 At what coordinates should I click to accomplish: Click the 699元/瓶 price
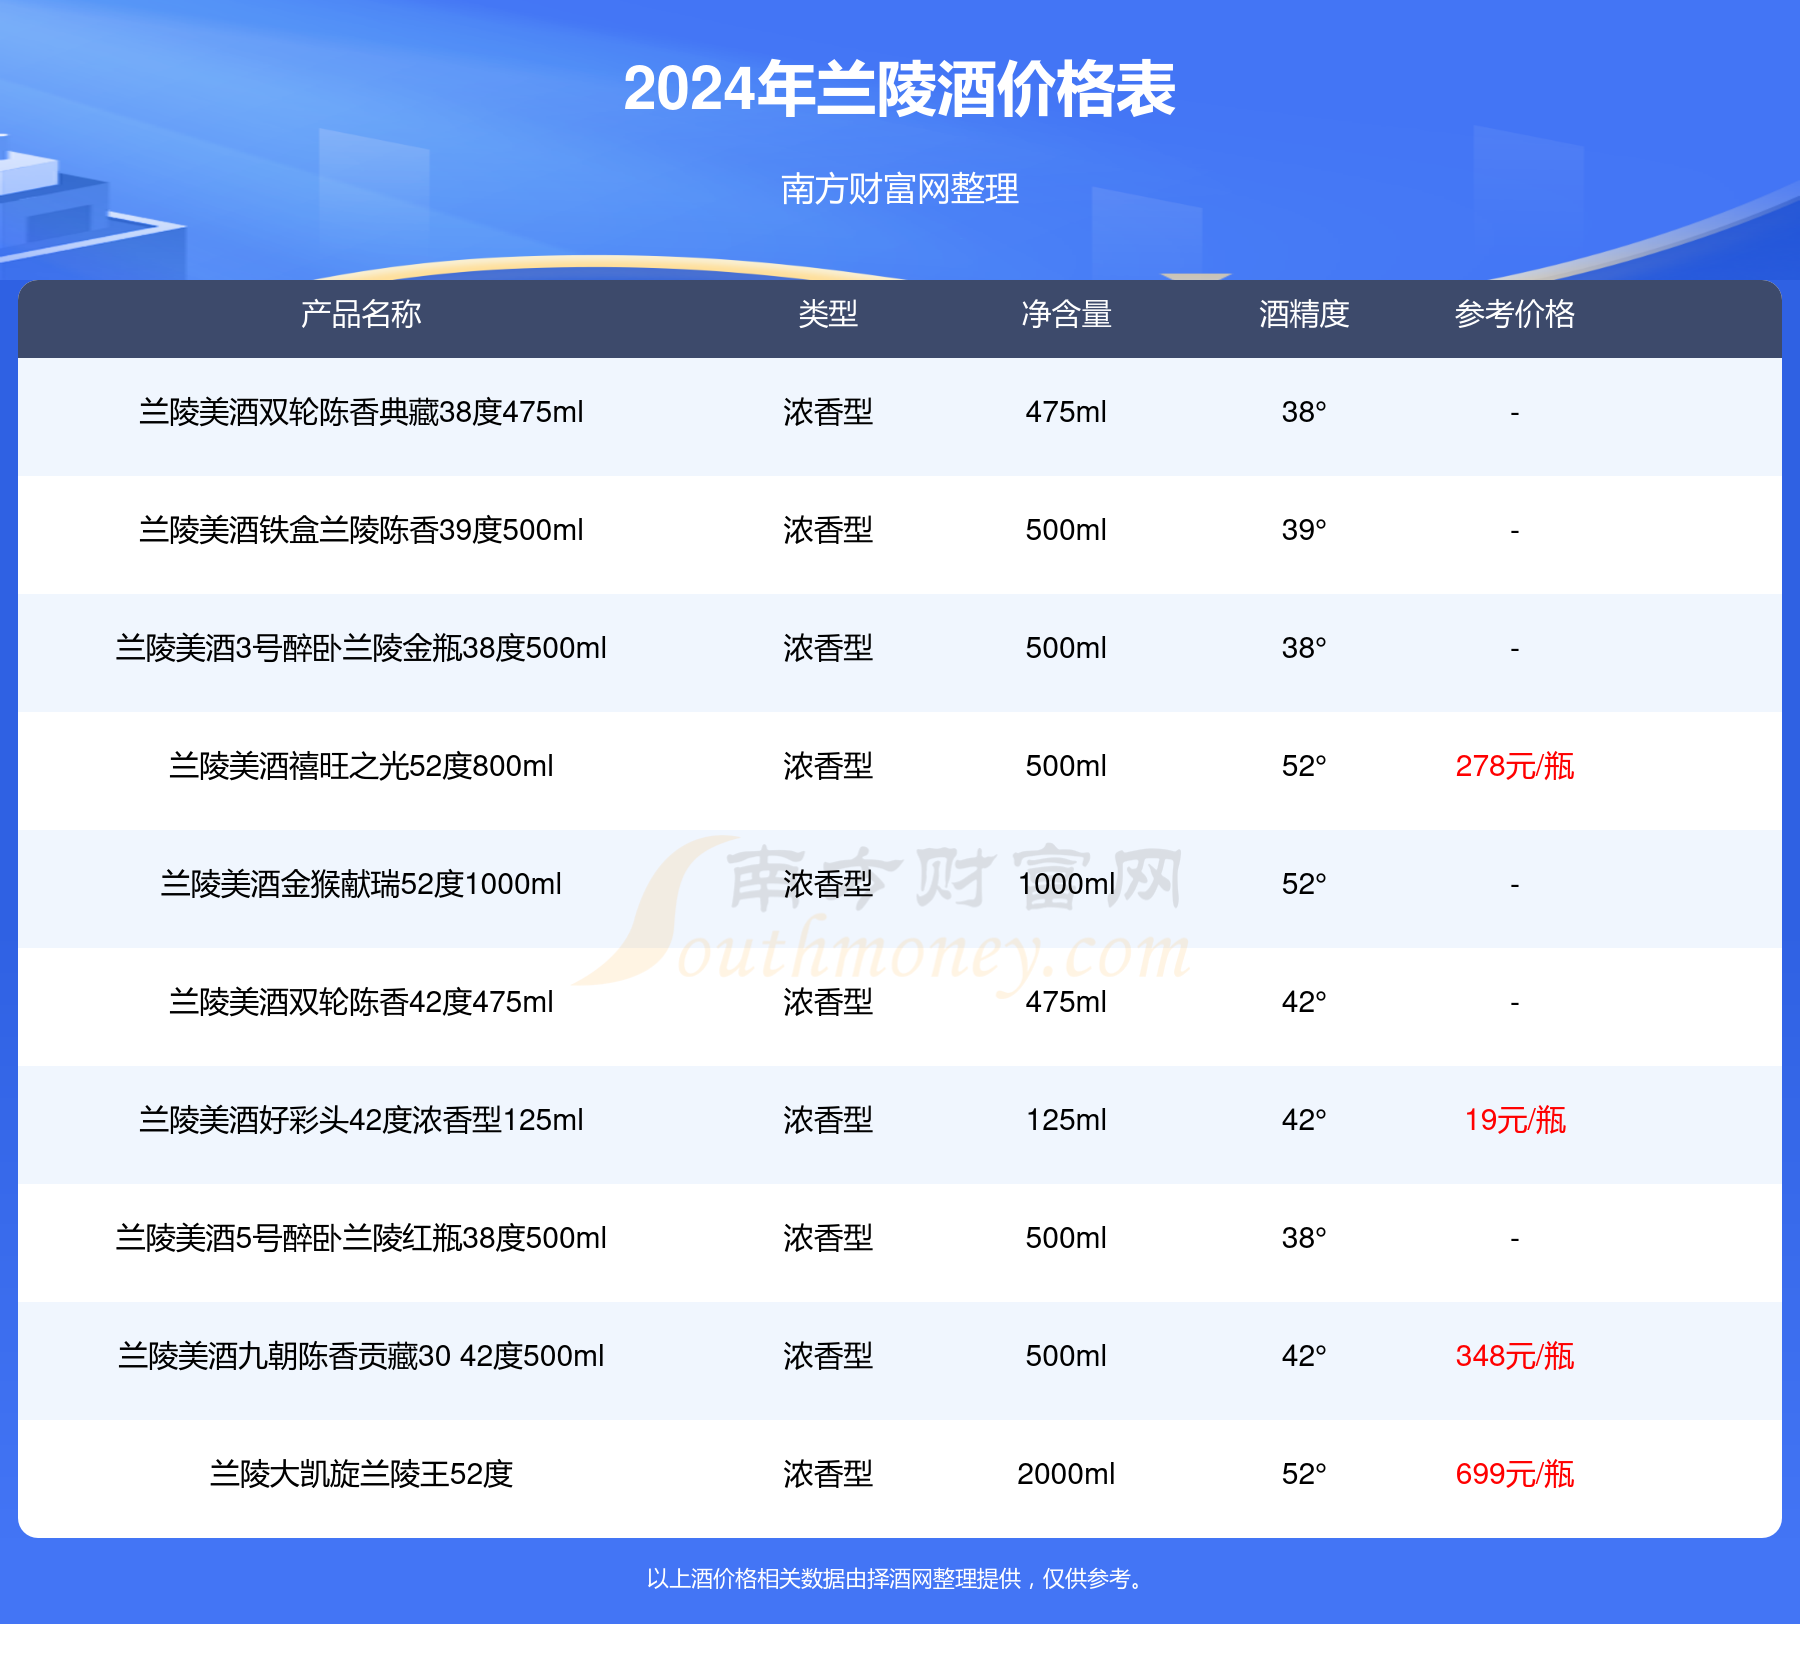click(1515, 1474)
